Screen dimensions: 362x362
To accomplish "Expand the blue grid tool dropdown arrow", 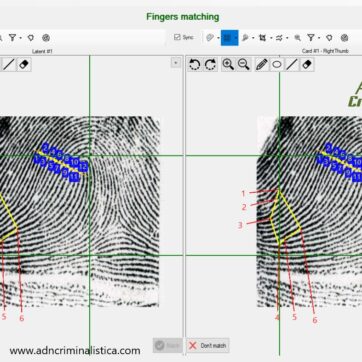I will 236,38.
